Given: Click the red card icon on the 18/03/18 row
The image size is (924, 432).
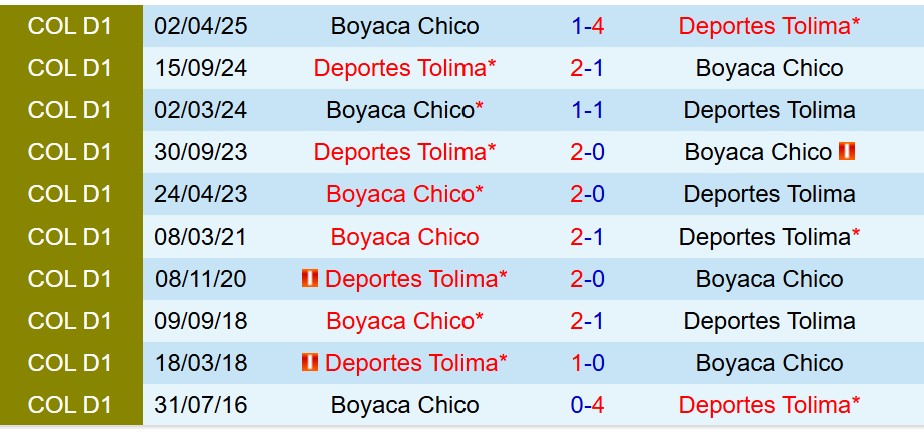Looking at the screenshot, I should click(310, 363).
